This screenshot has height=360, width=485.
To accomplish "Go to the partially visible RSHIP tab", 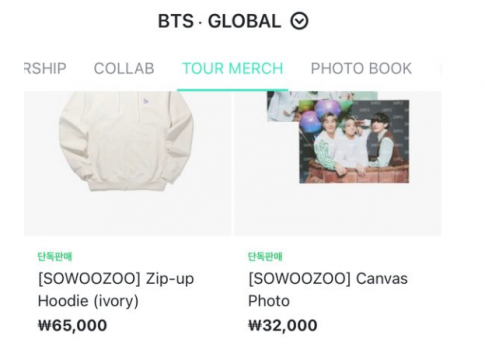I will coord(45,69).
